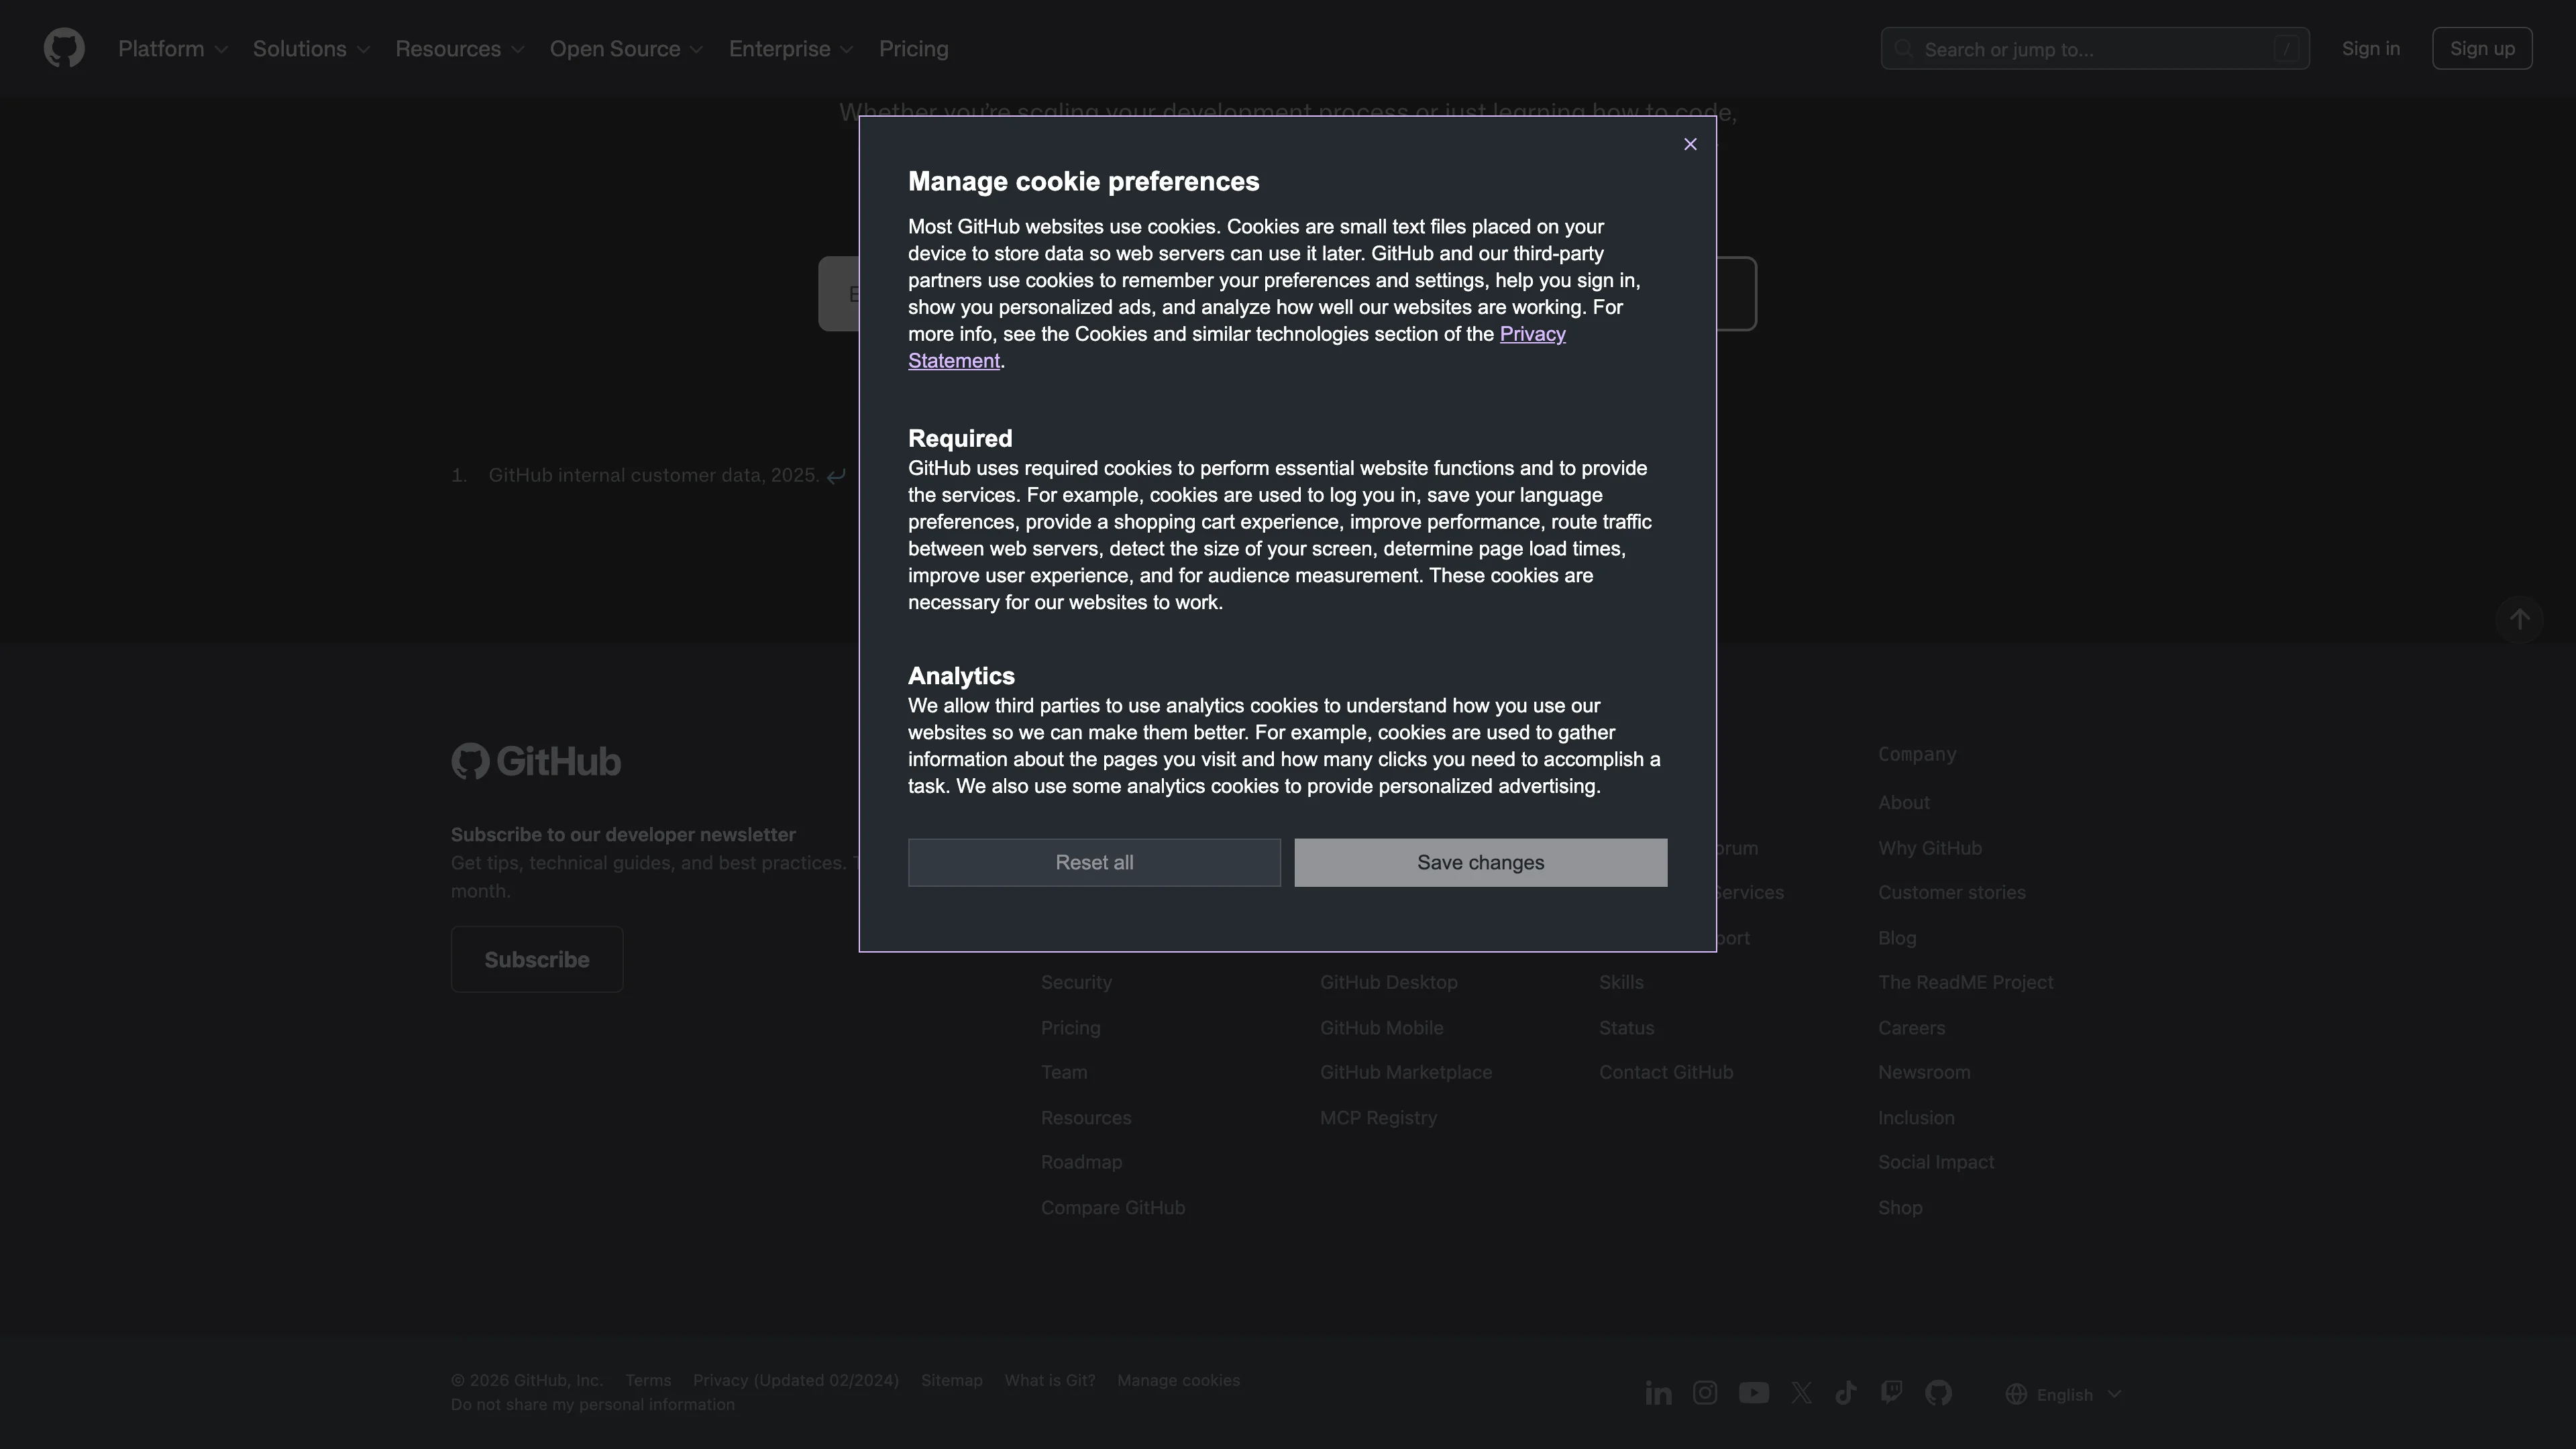Open the Privacy Statement link
The image size is (2576, 1449).
tap(1533, 335)
